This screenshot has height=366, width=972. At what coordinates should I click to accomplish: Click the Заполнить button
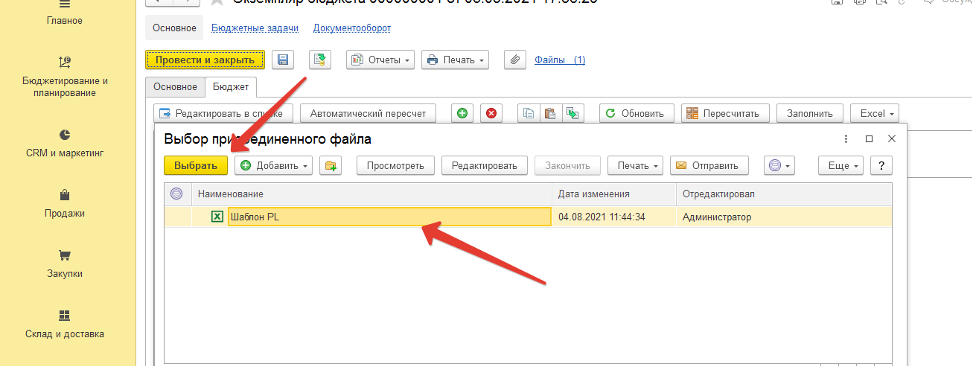tap(810, 114)
